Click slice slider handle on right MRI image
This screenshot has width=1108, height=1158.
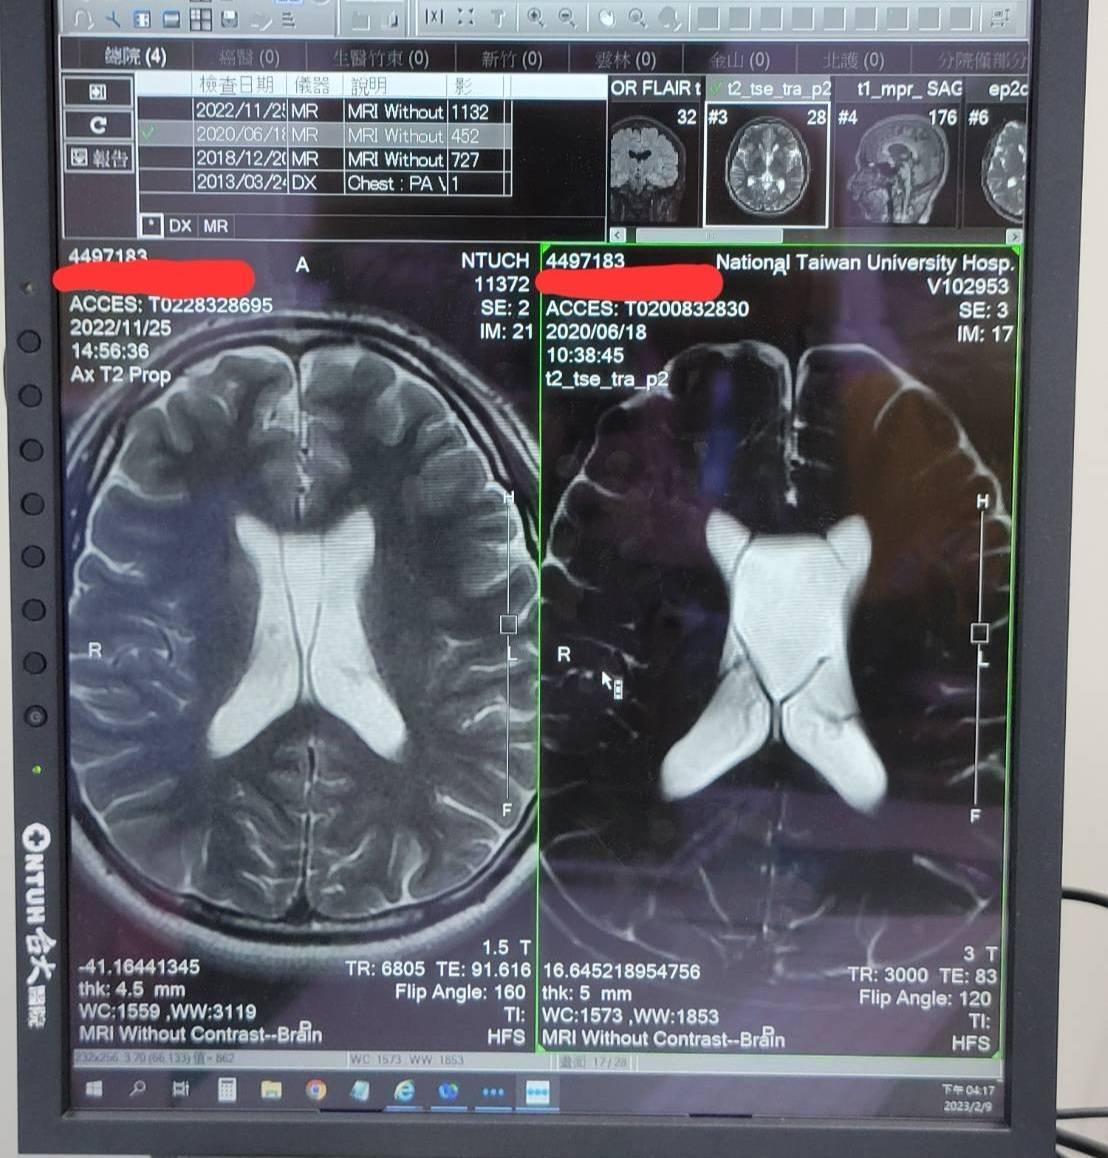point(979,632)
